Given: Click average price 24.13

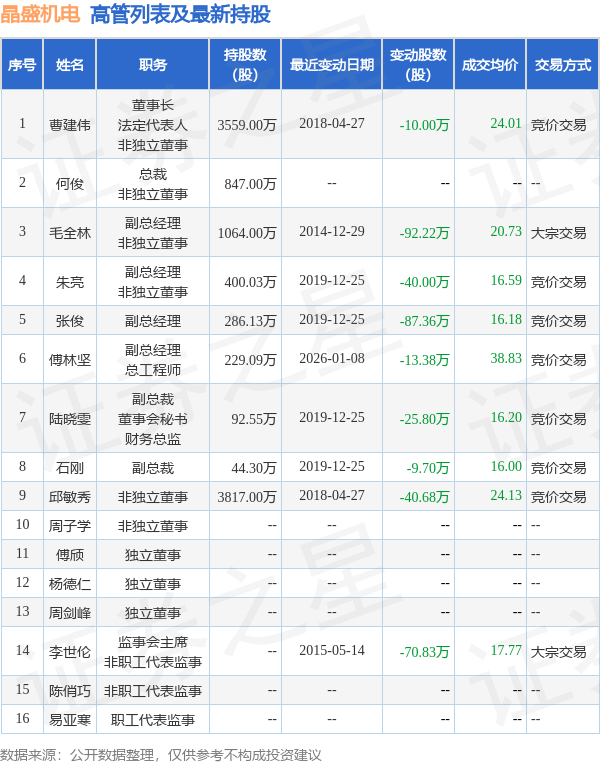Looking at the screenshot, I should coord(506,496).
